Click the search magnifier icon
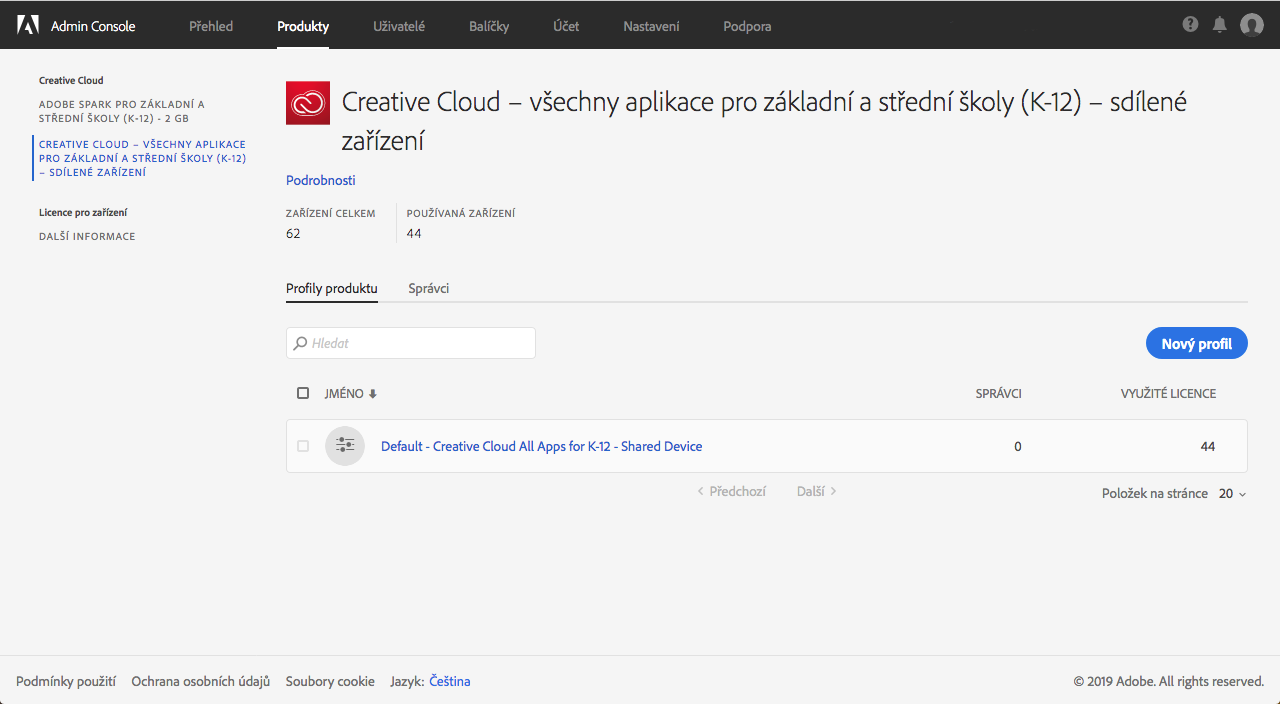The height and width of the screenshot is (704, 1280). tap(300, 343)
